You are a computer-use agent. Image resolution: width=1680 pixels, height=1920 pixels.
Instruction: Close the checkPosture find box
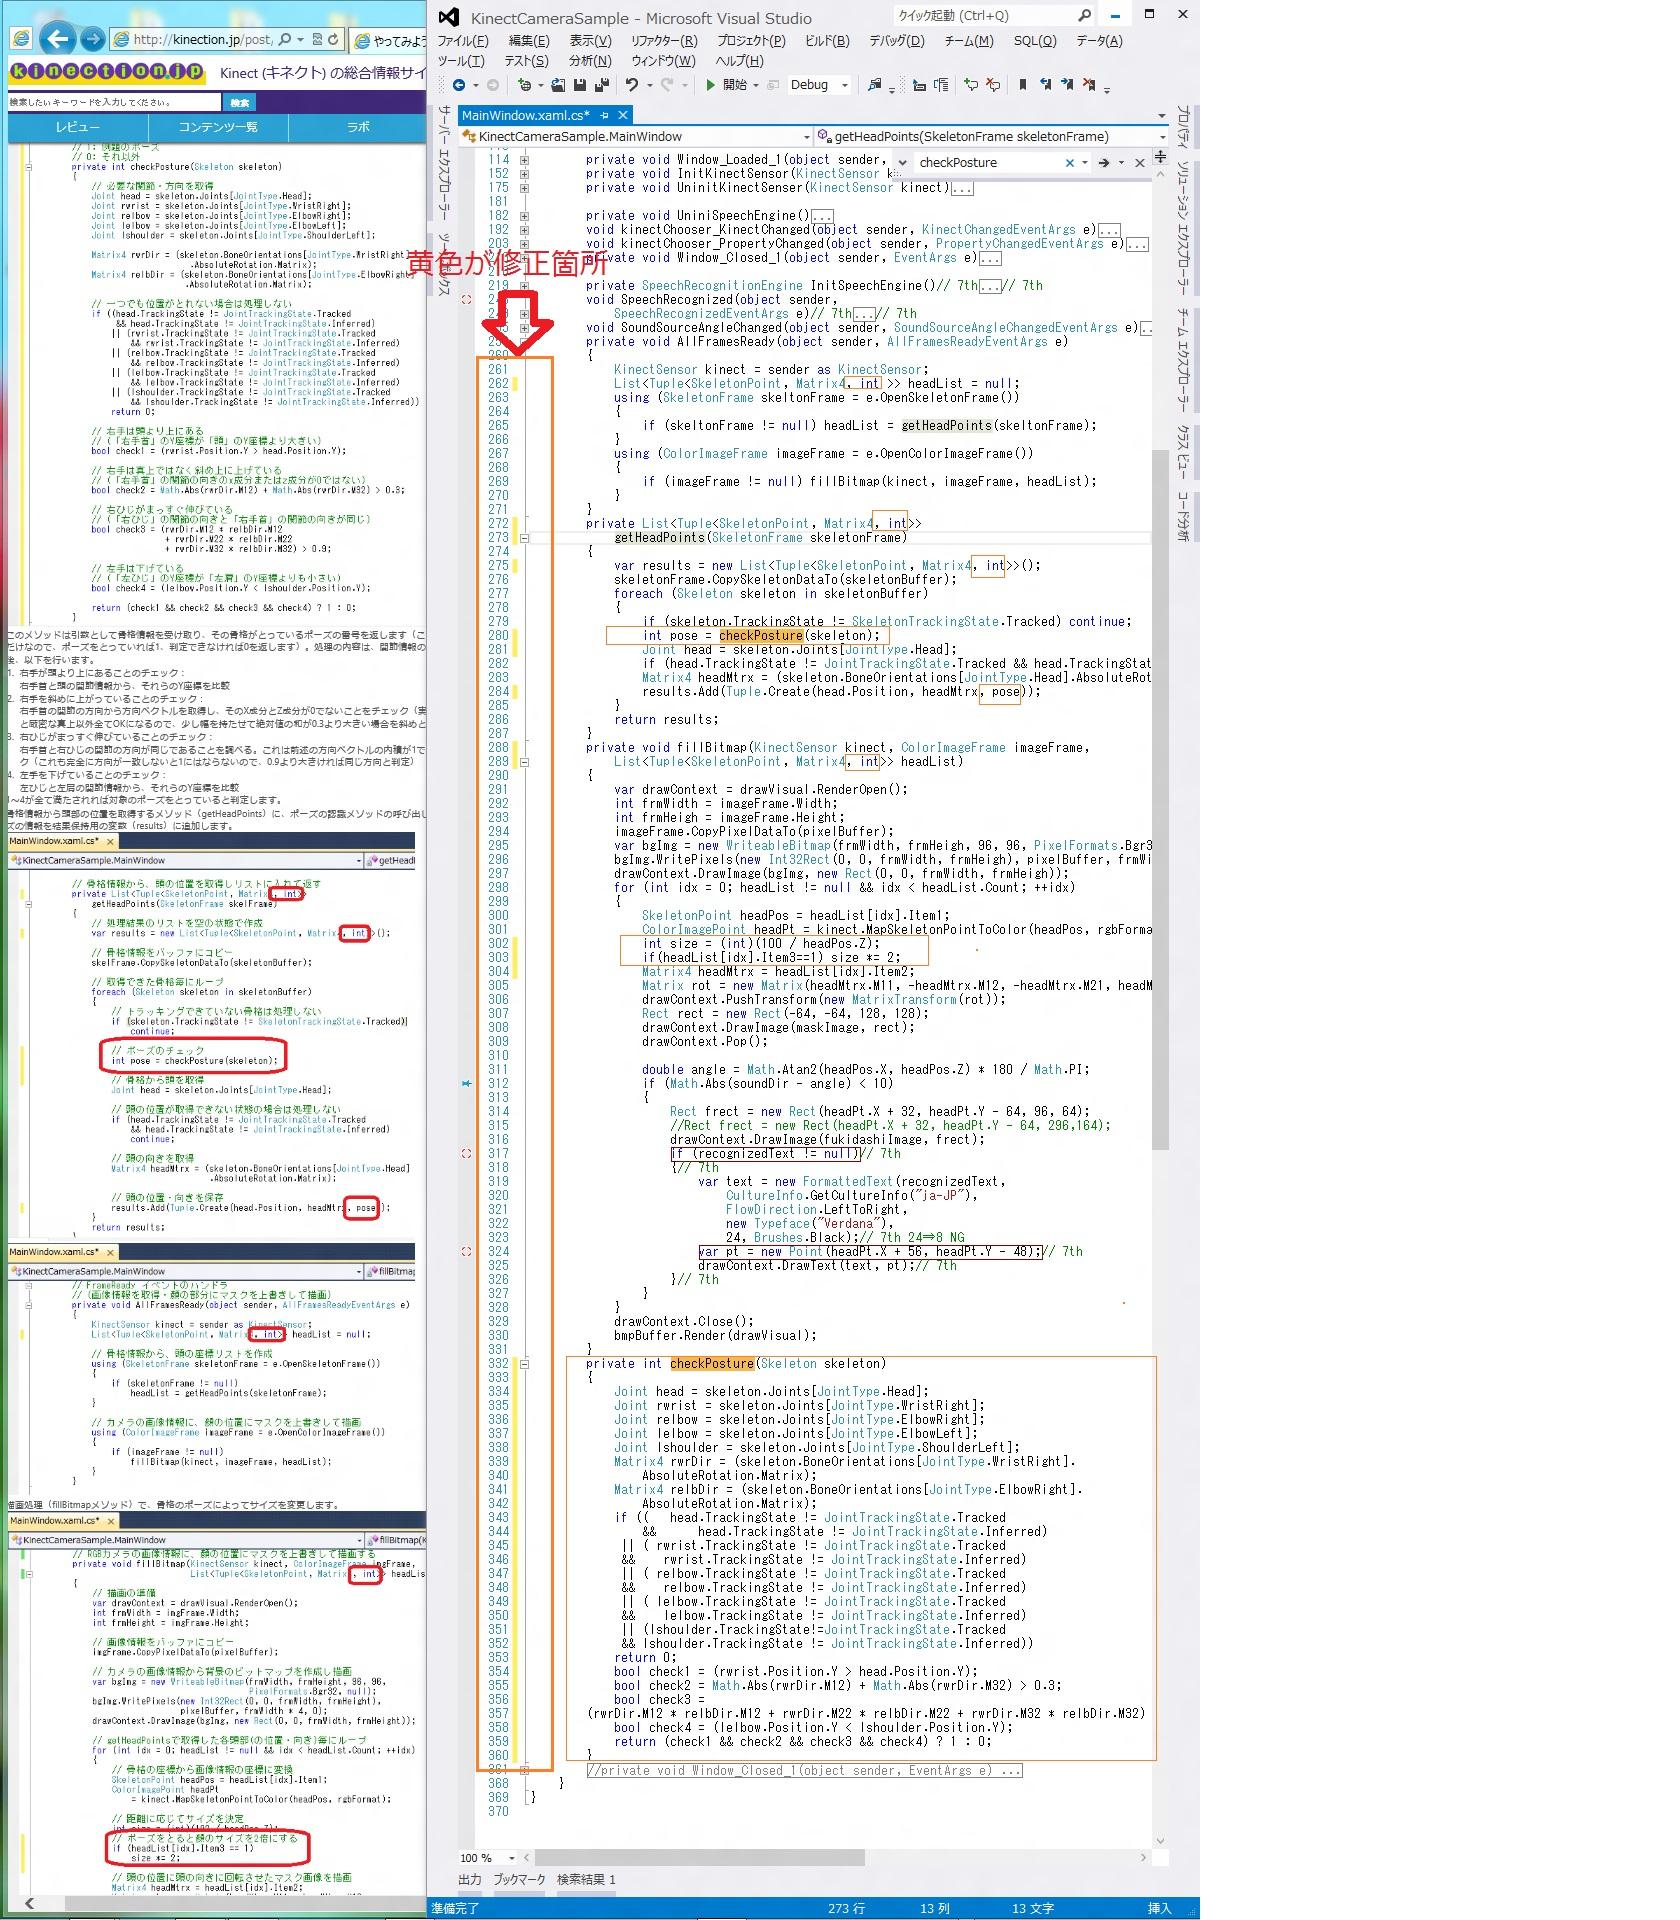tap(1139, 162)
